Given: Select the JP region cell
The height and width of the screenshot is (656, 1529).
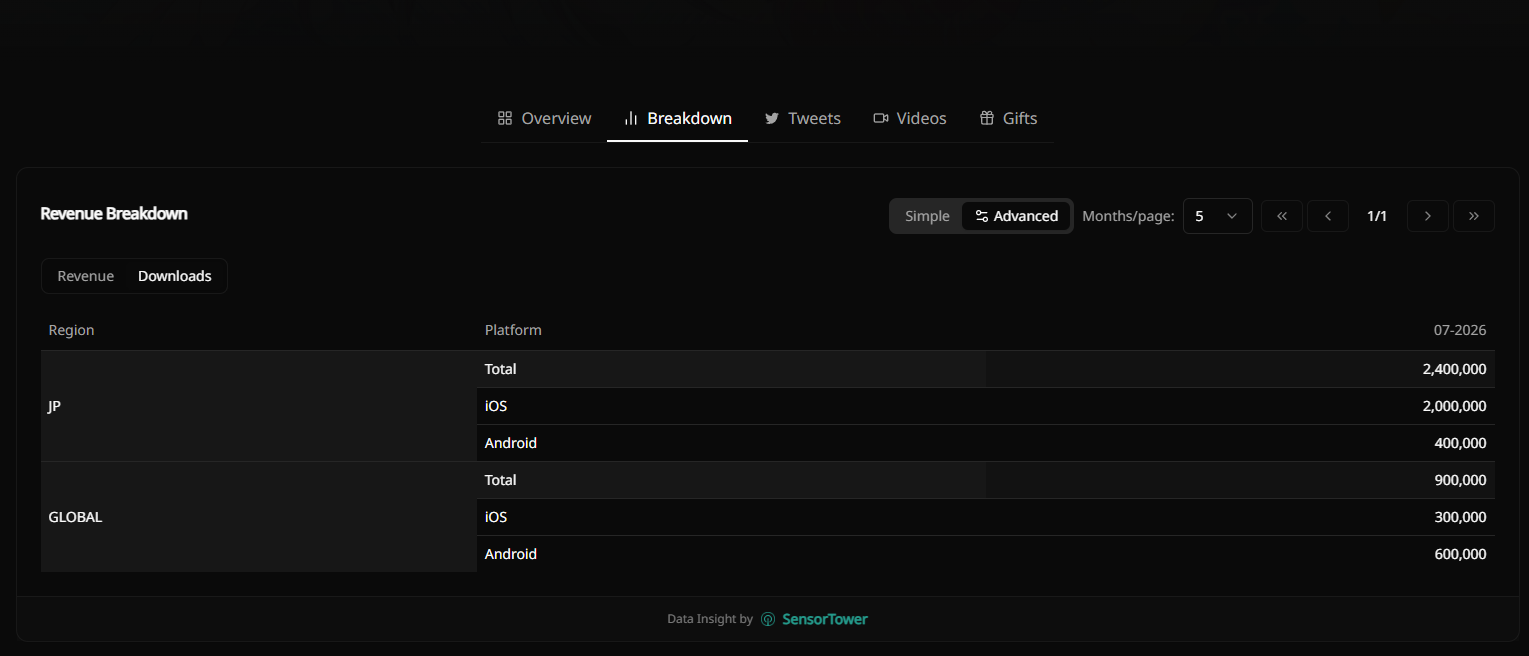Looking at the screenshot, I should [x=259, y=406].
